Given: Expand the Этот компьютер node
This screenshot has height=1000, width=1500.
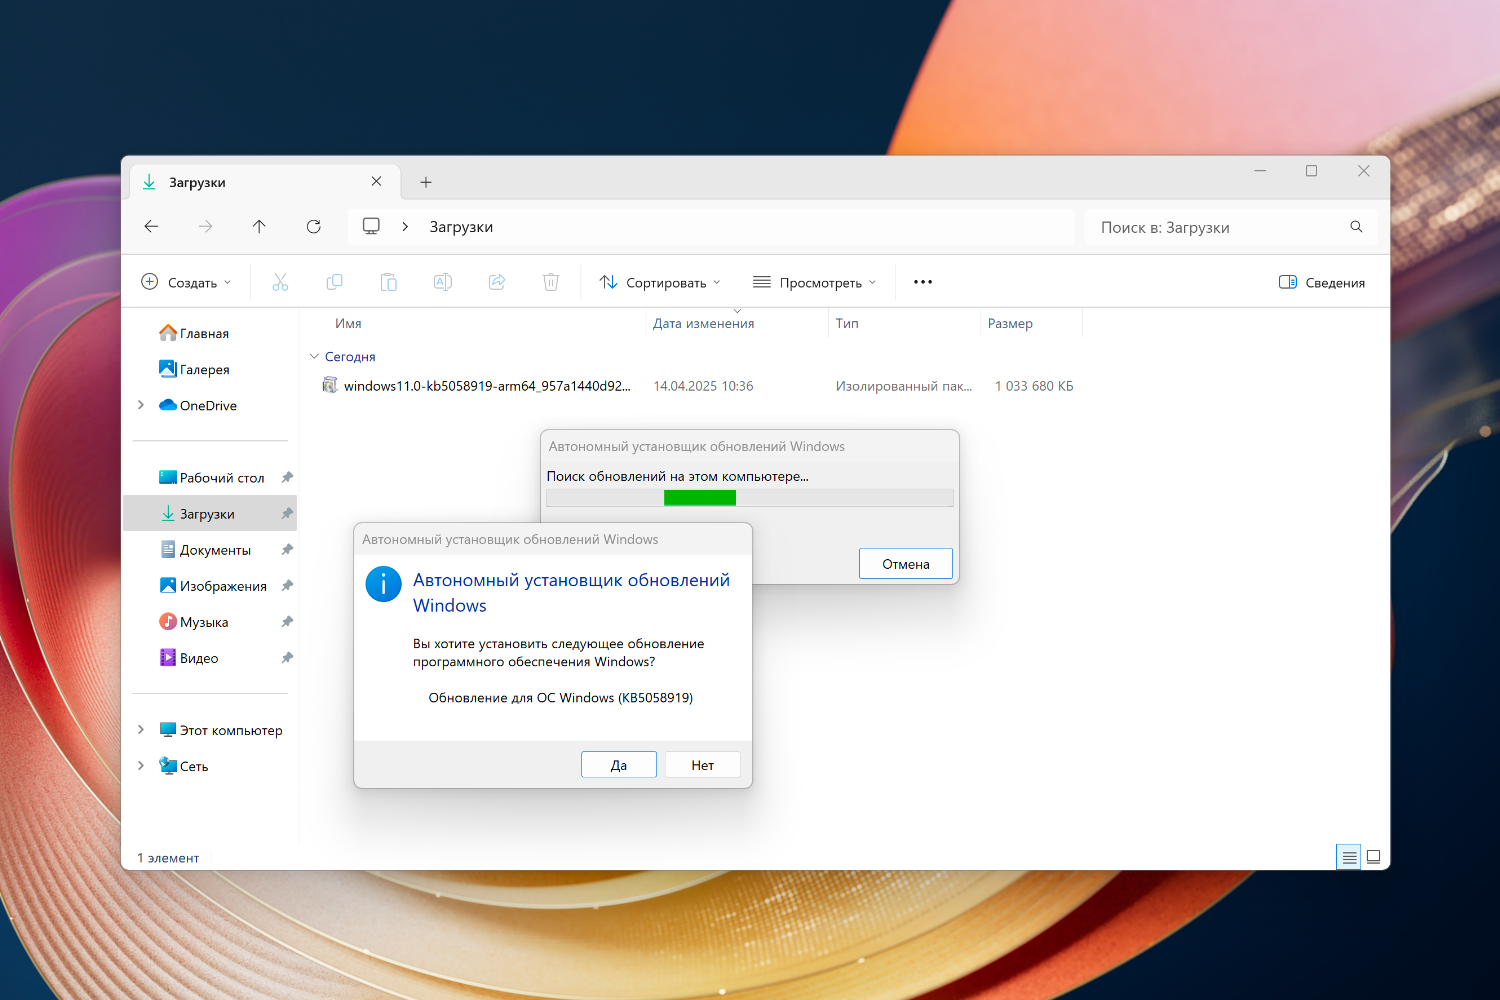Looking at the screenshot, I should (141, 730).
